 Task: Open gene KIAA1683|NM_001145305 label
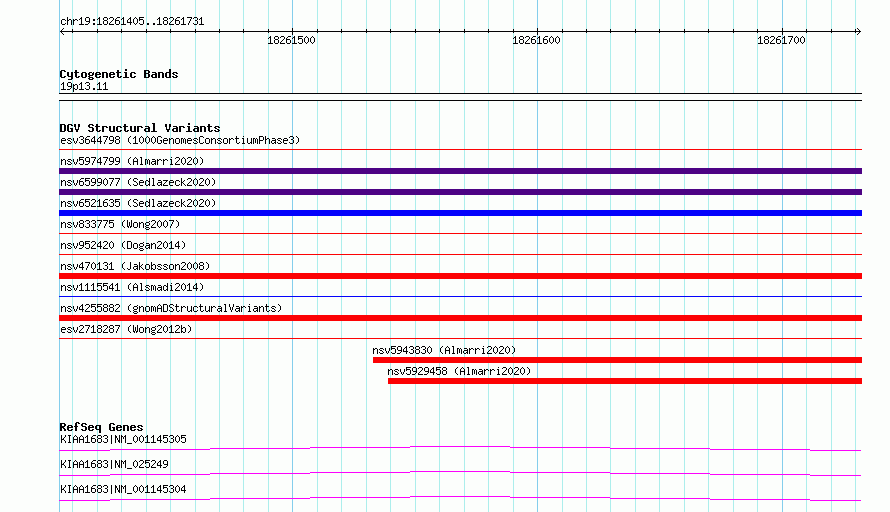(123, 439)
